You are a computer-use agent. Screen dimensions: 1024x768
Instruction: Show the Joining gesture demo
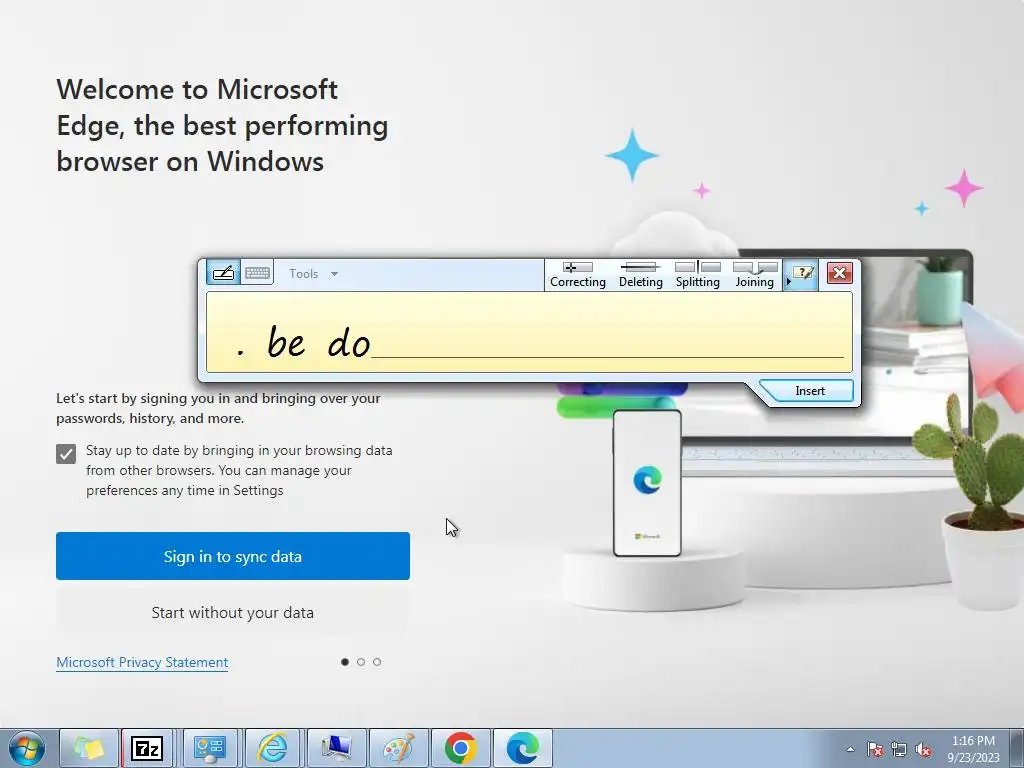[755, 275]
